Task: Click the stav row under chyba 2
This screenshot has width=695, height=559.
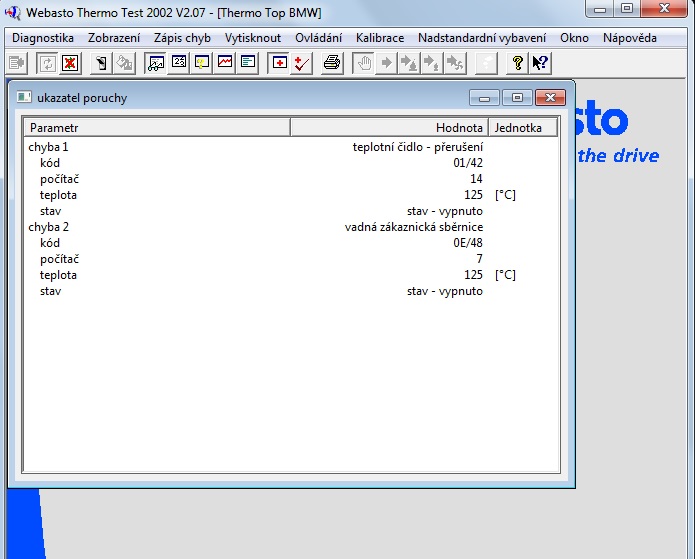Action: click(x=291, y=291)
